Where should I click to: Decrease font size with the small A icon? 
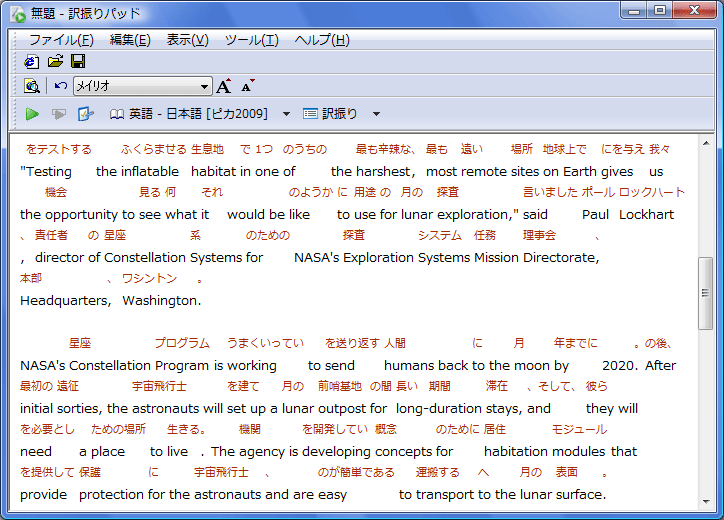click(248, 86)
